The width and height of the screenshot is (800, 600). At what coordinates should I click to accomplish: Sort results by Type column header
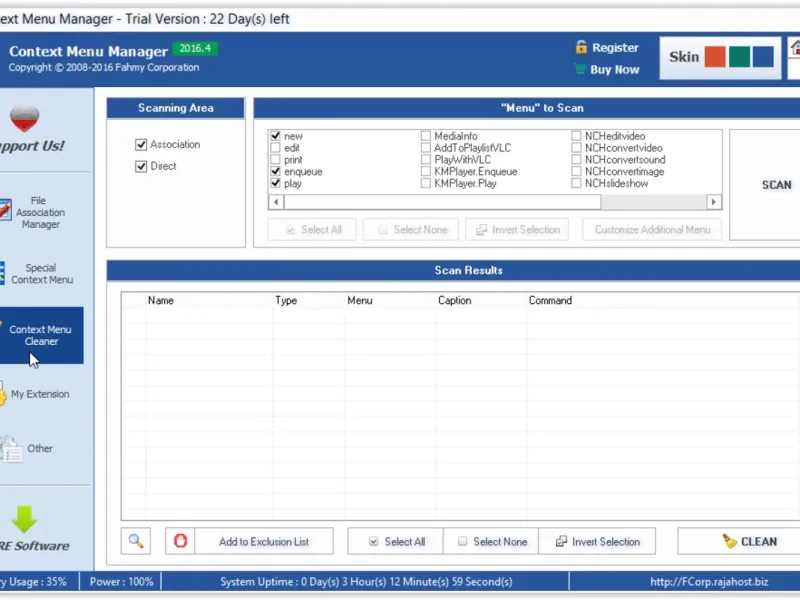286,301
